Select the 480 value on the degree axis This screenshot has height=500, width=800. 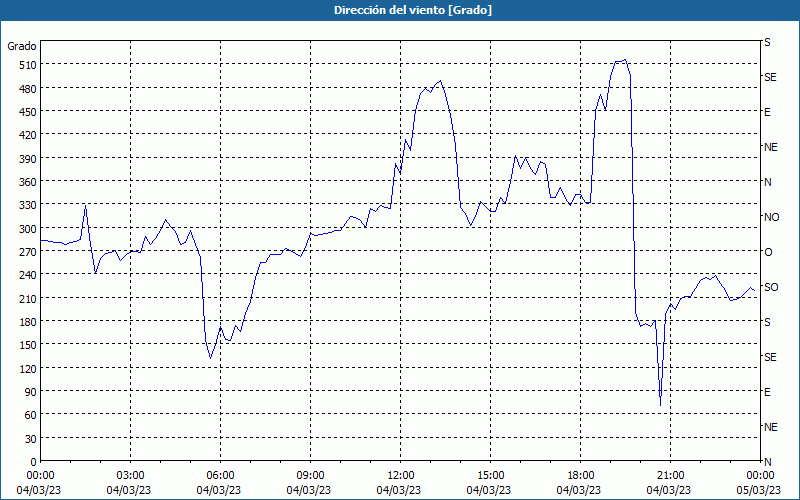(x=28, y=89)
